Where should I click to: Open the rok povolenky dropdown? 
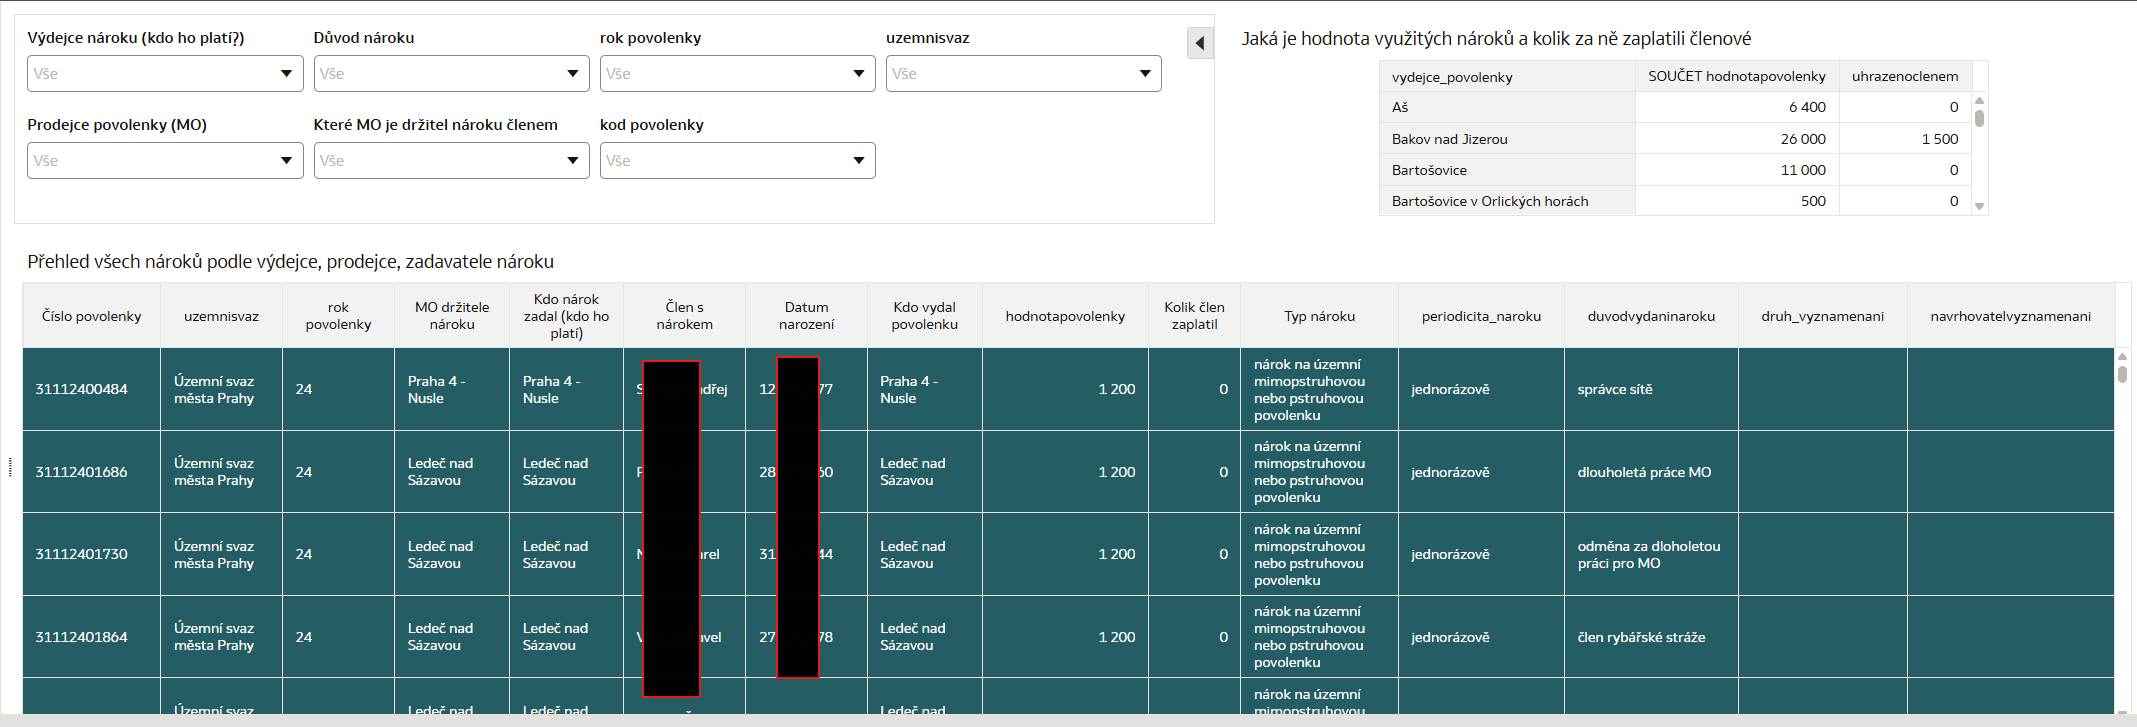click(737, 73)
